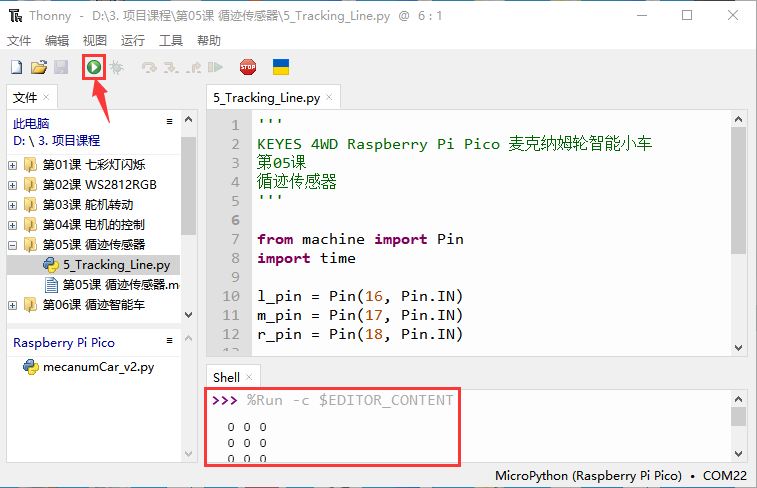Click the Shell scroll up arrow

pyautogui.click(x=738, y=399)
